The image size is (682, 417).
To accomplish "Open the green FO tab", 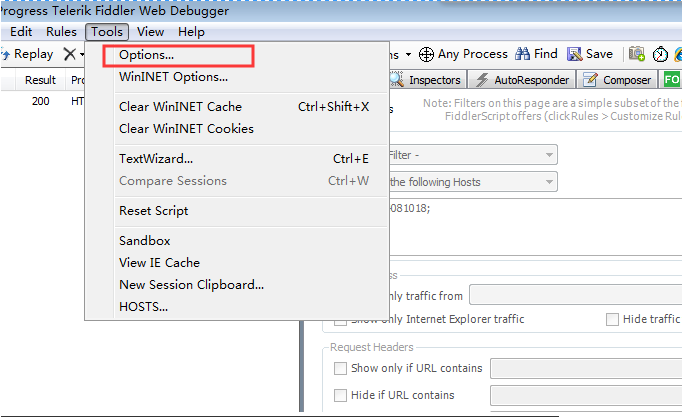I will 671,80.
